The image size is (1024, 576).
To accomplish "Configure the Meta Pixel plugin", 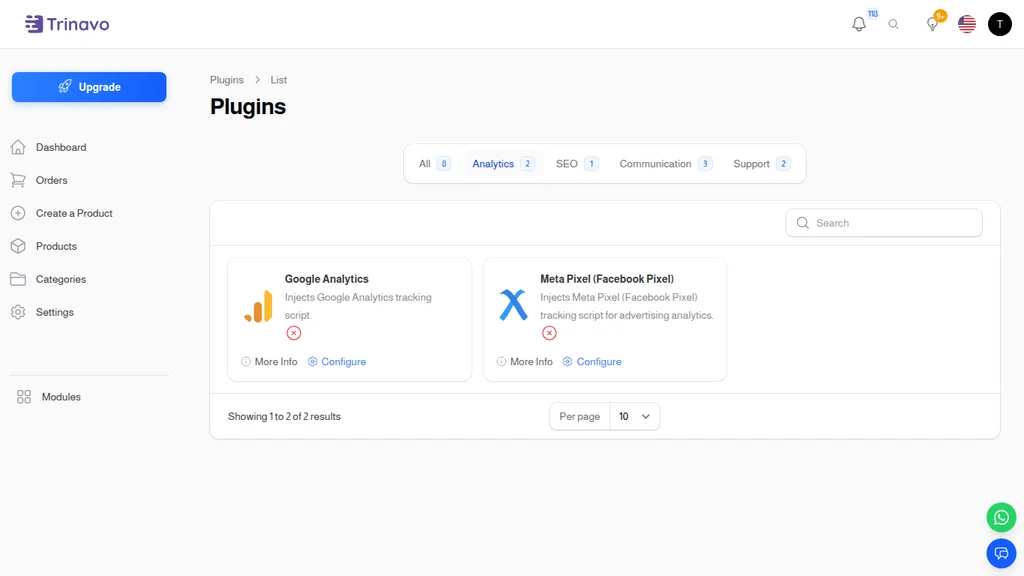I will point(592,362).
